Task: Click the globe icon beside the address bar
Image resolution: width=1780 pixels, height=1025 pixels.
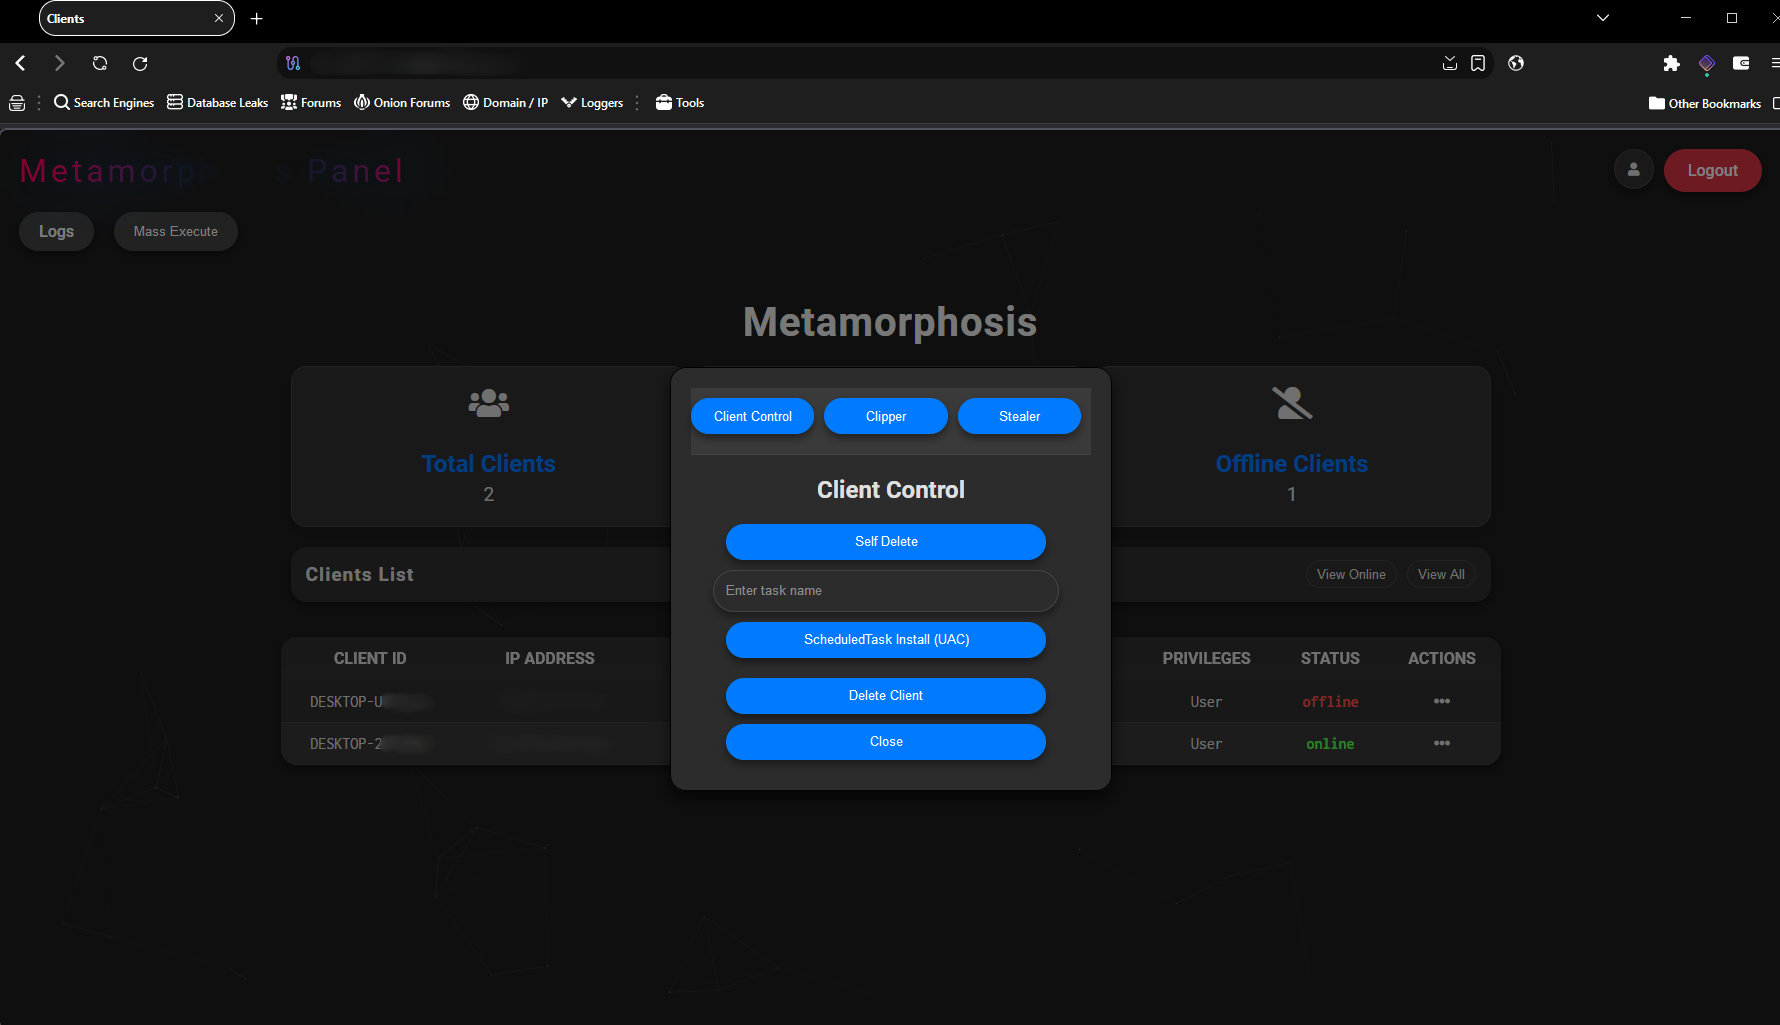Action: pos(1516,63)
